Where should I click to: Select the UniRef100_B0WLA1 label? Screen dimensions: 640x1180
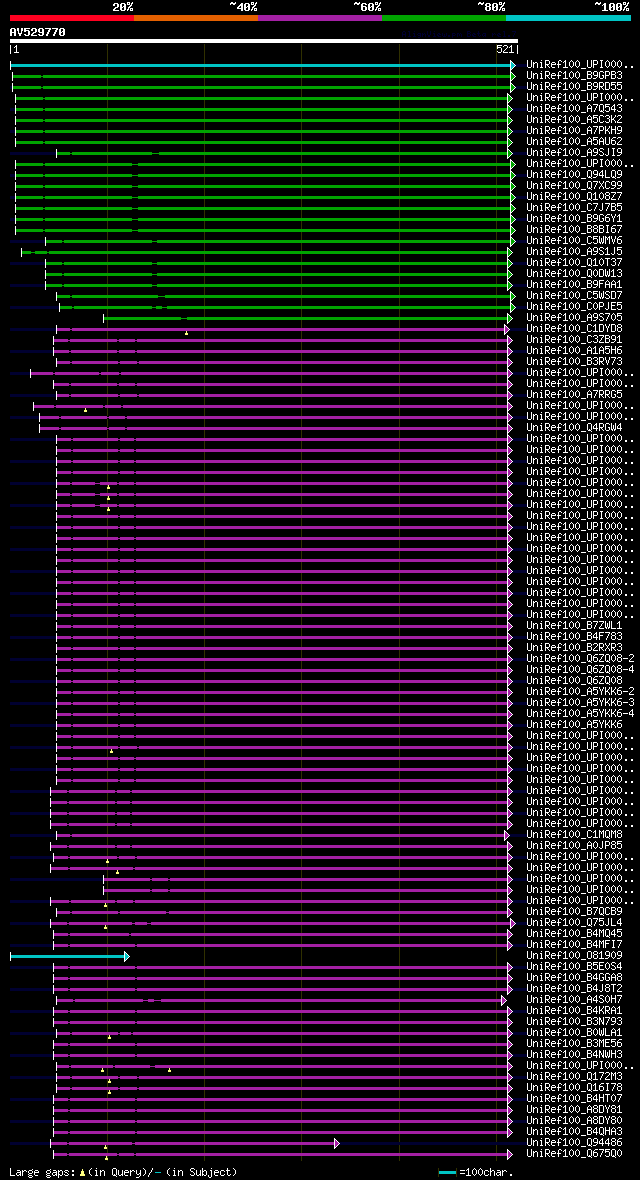click(x=574, y=1032)
